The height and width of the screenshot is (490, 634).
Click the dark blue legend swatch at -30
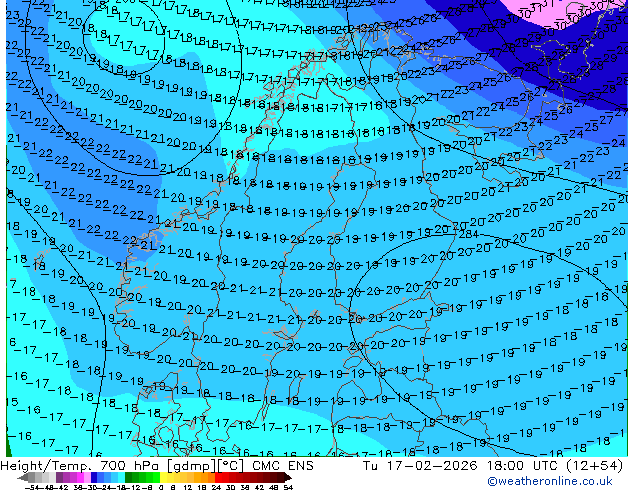pos(94,478)
